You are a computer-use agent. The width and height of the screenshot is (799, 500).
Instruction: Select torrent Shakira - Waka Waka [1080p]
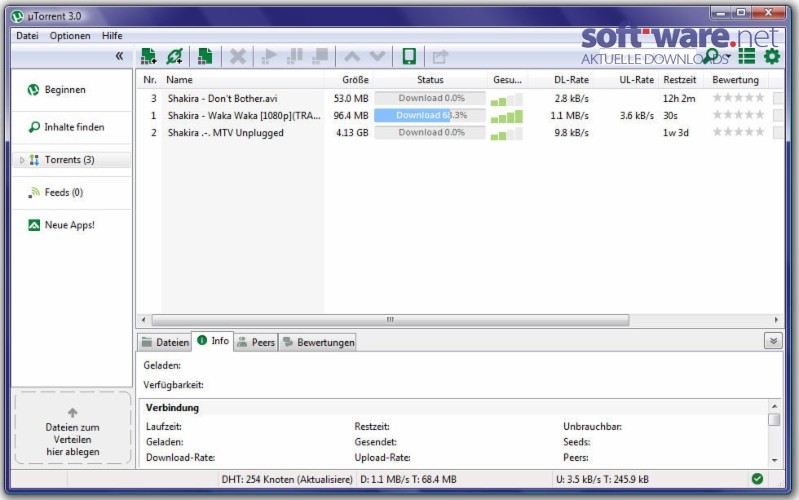[244, 116]
